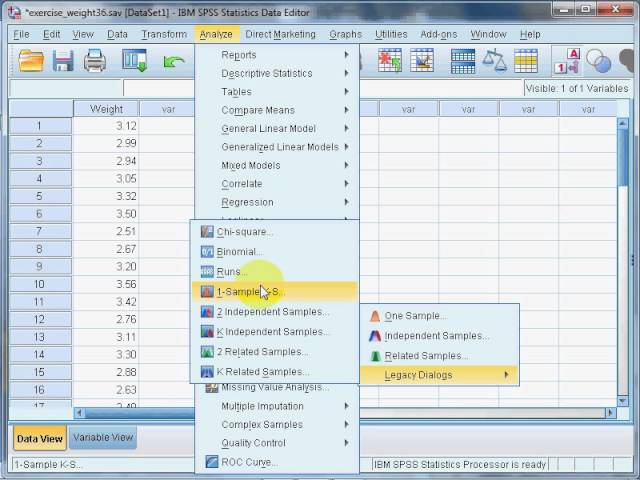
Task: Expand the Complex Samples submenu
Action: [347, 424]
